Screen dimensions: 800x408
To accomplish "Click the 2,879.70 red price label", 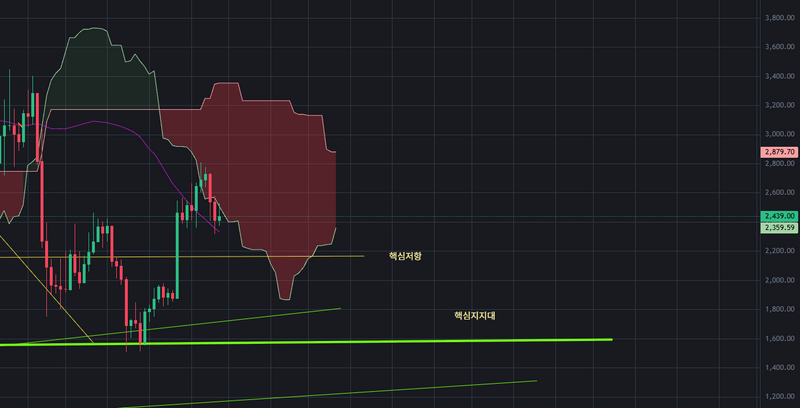I will tap(779, 152).
